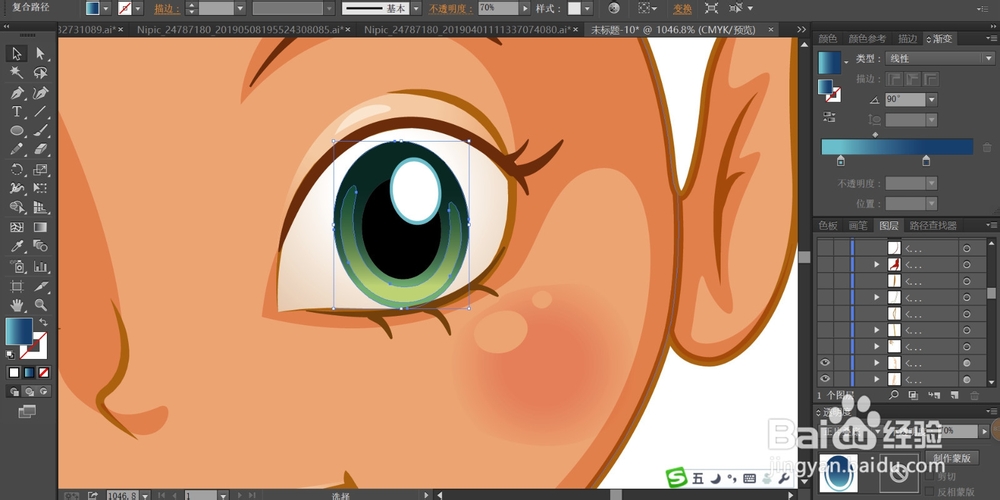Expand the bottom layer row arrow
This screenshot has height=500, width=1000.
coord(877,379)
